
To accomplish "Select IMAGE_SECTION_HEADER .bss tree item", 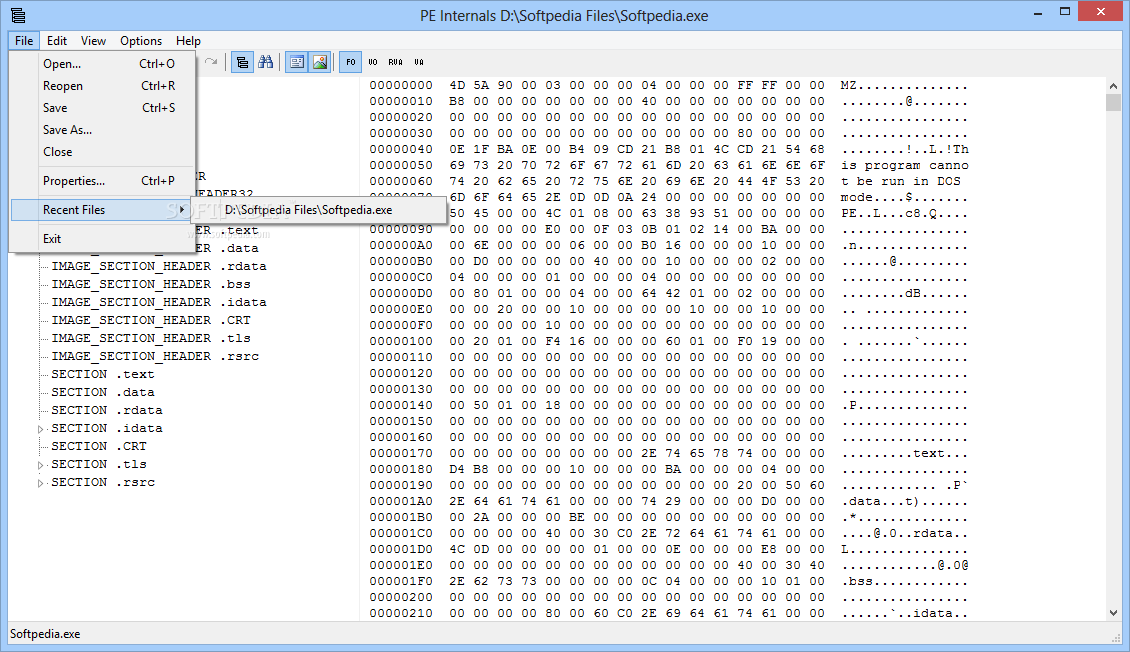I will point(151,284).
